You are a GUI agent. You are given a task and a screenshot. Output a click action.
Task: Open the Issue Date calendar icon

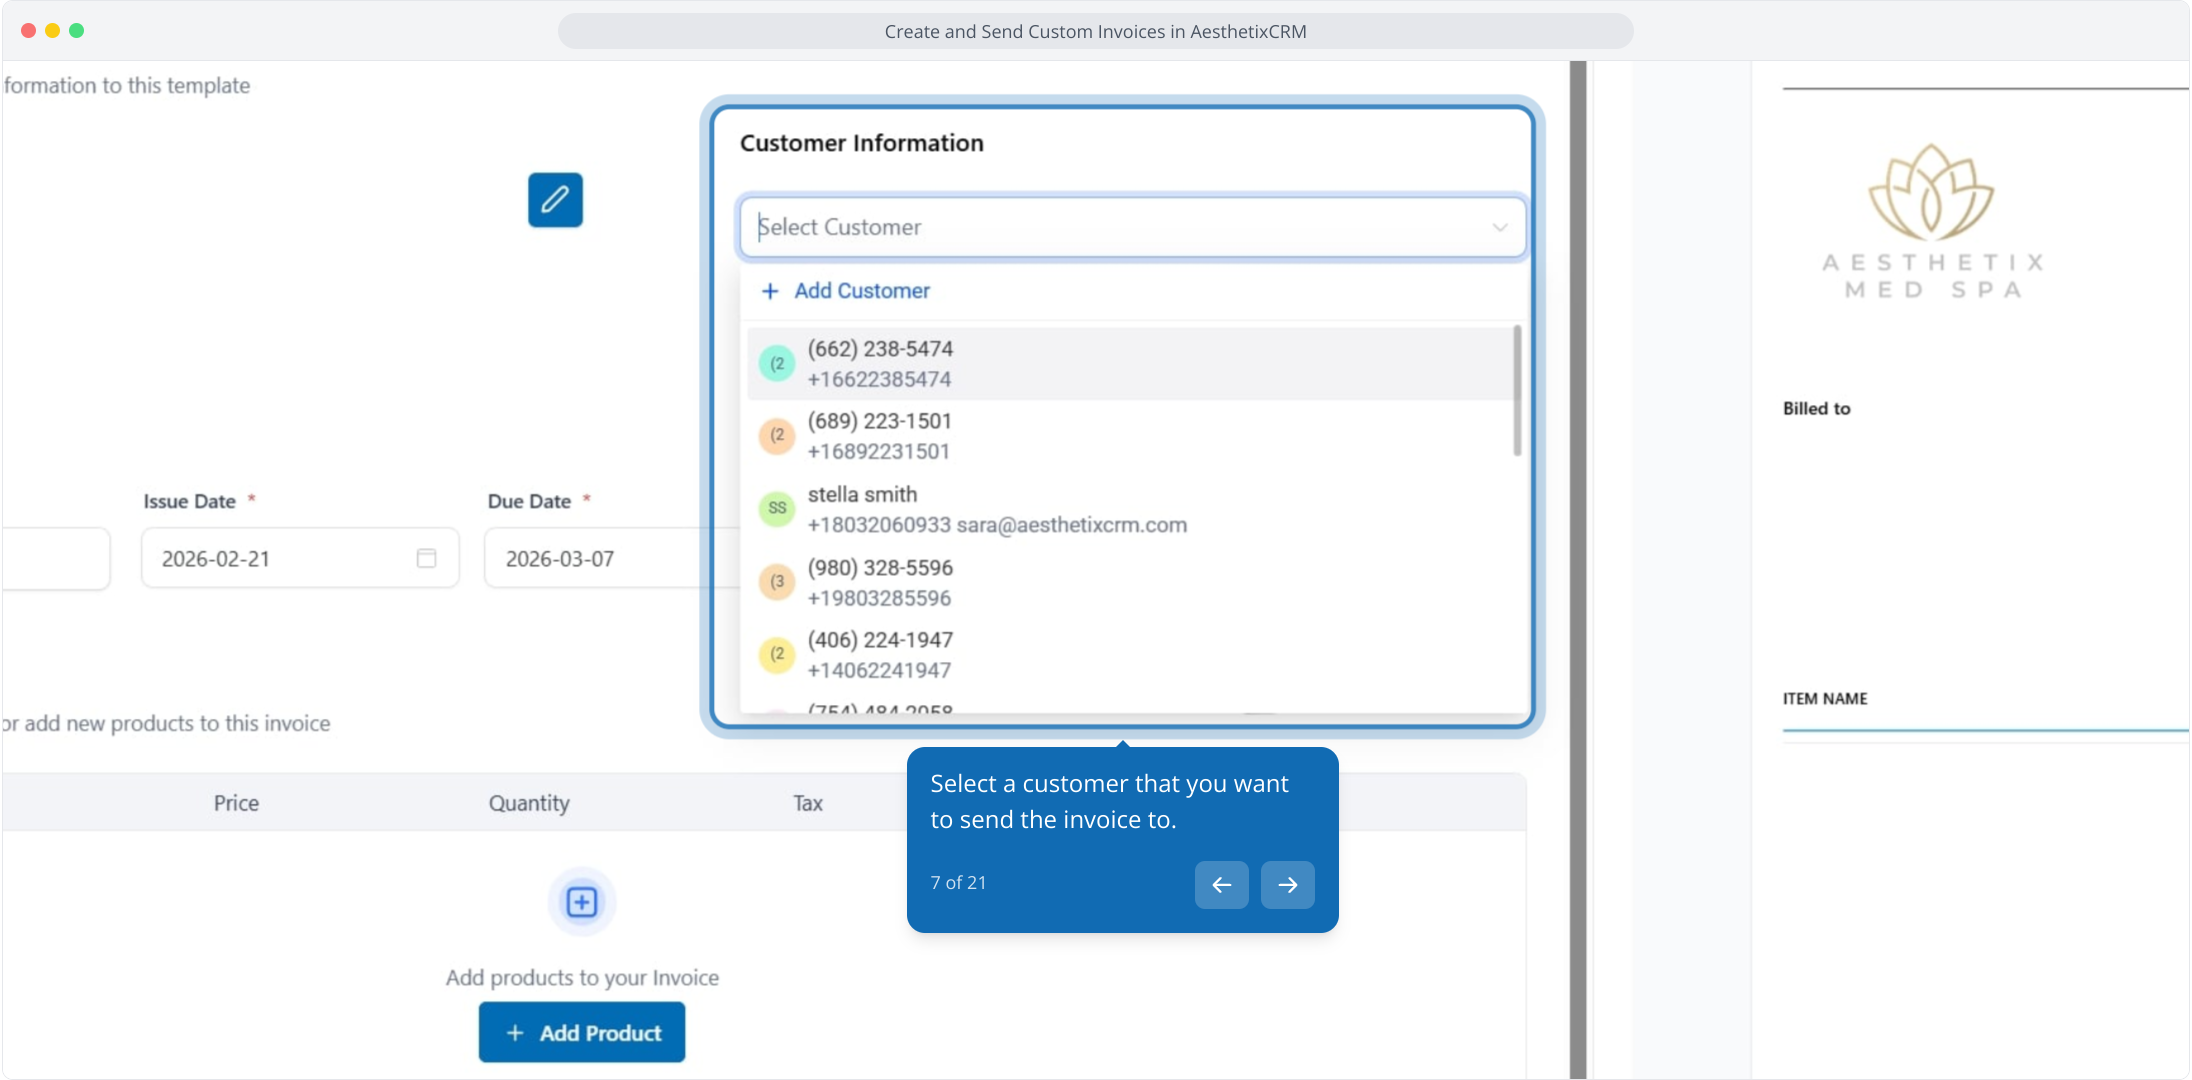(426, 558)
